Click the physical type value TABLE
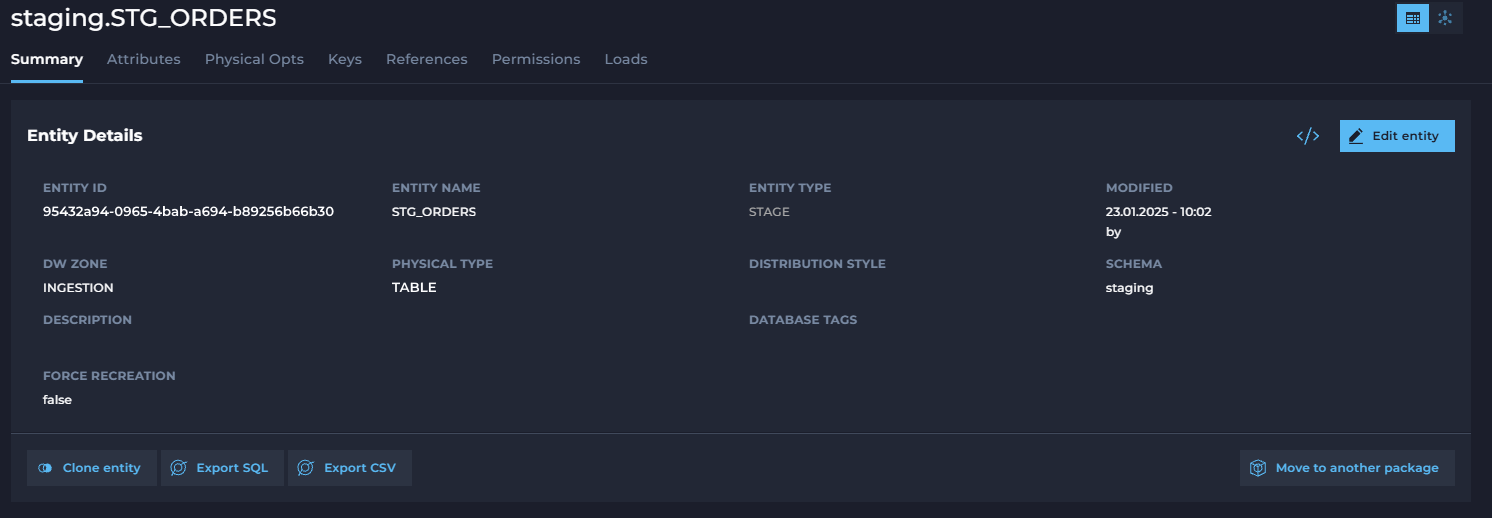The image size is (1492, 518). point(414,287)
